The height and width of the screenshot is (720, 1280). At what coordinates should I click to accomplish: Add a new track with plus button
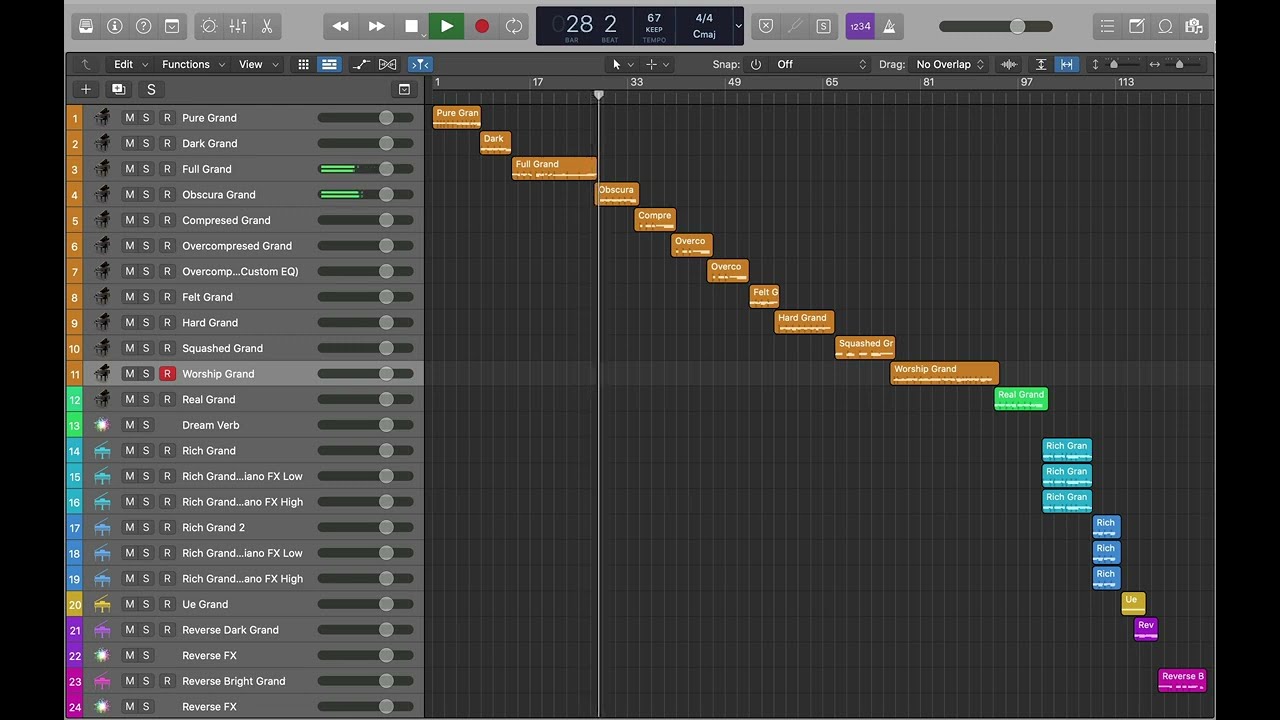click(85, 89)
